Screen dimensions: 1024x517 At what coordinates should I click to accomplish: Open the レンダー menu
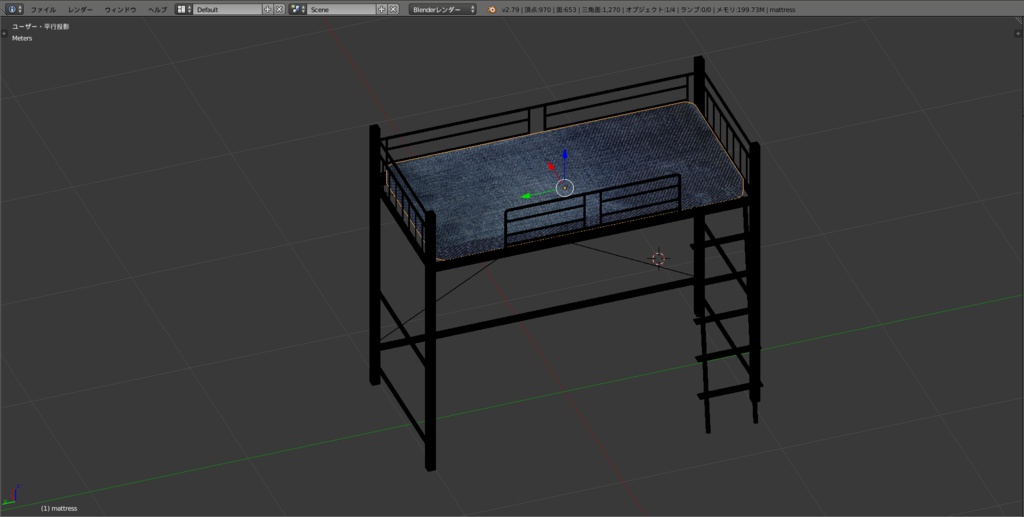80,10
